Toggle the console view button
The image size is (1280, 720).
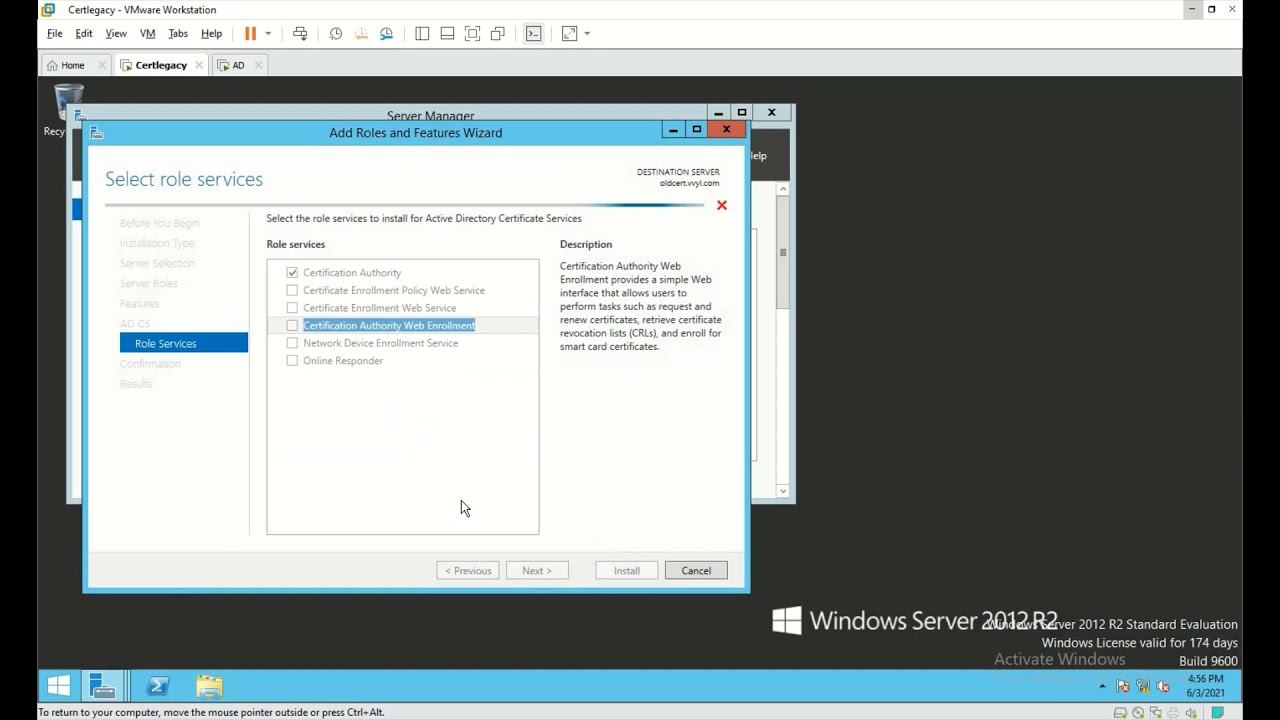534,33
